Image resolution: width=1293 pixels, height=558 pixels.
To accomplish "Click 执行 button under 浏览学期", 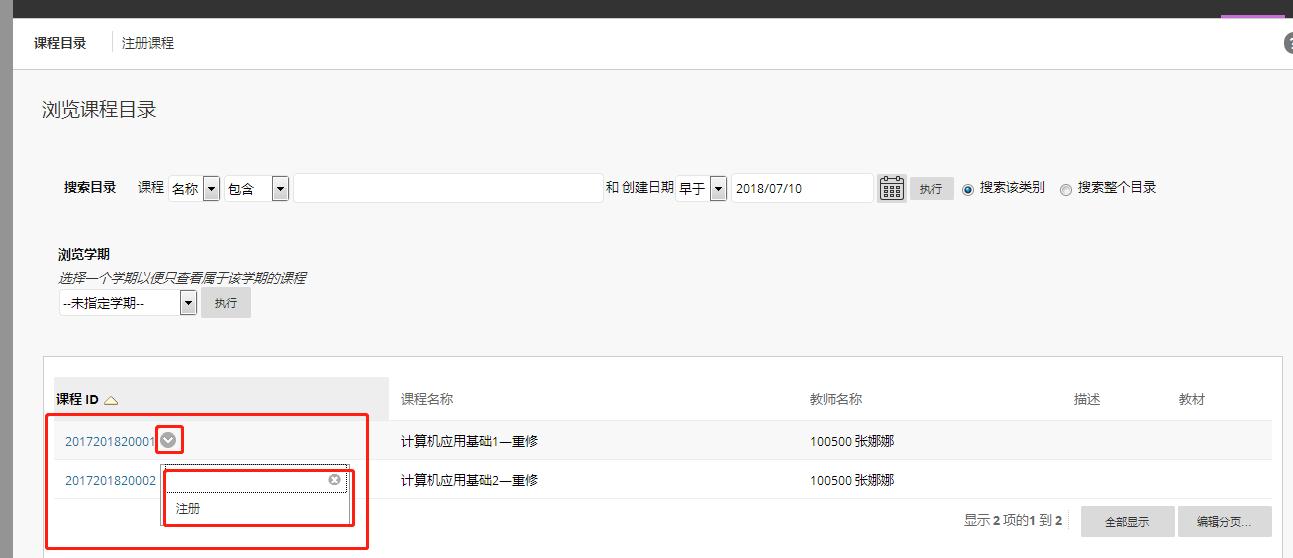I will [x=226, y=303].
